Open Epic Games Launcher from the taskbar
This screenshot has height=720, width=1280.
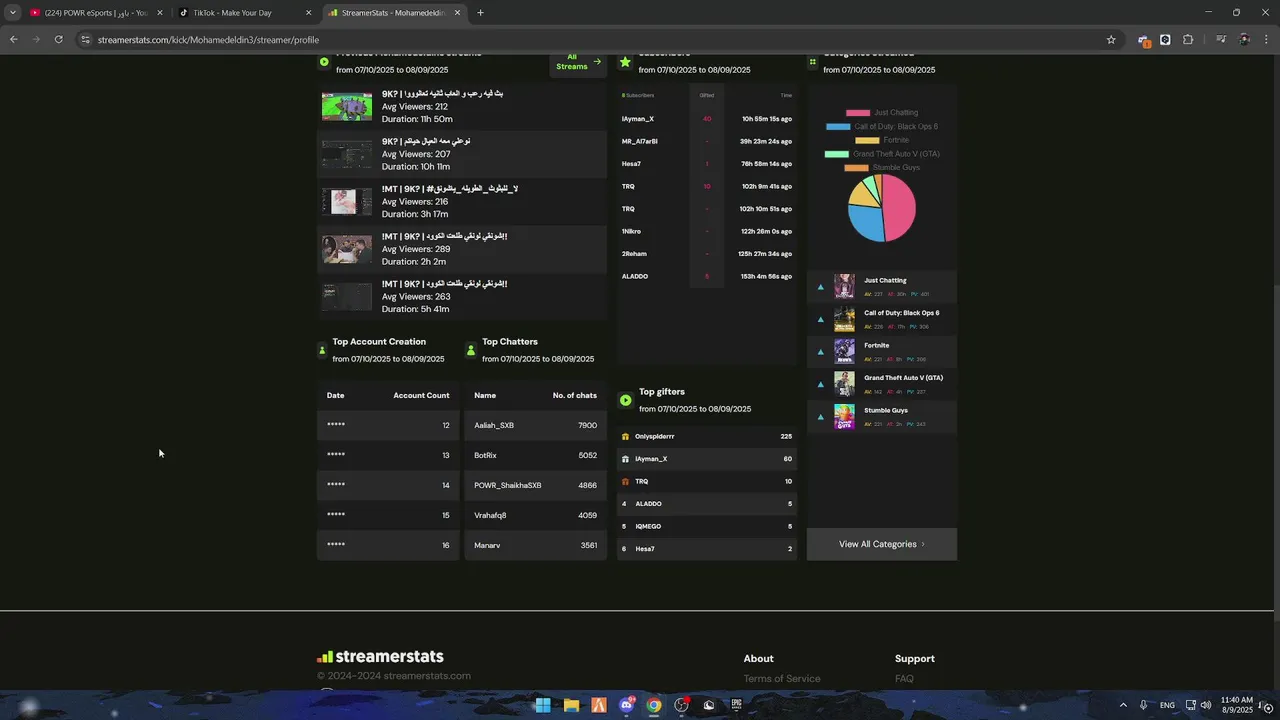[x=737, y=705]
